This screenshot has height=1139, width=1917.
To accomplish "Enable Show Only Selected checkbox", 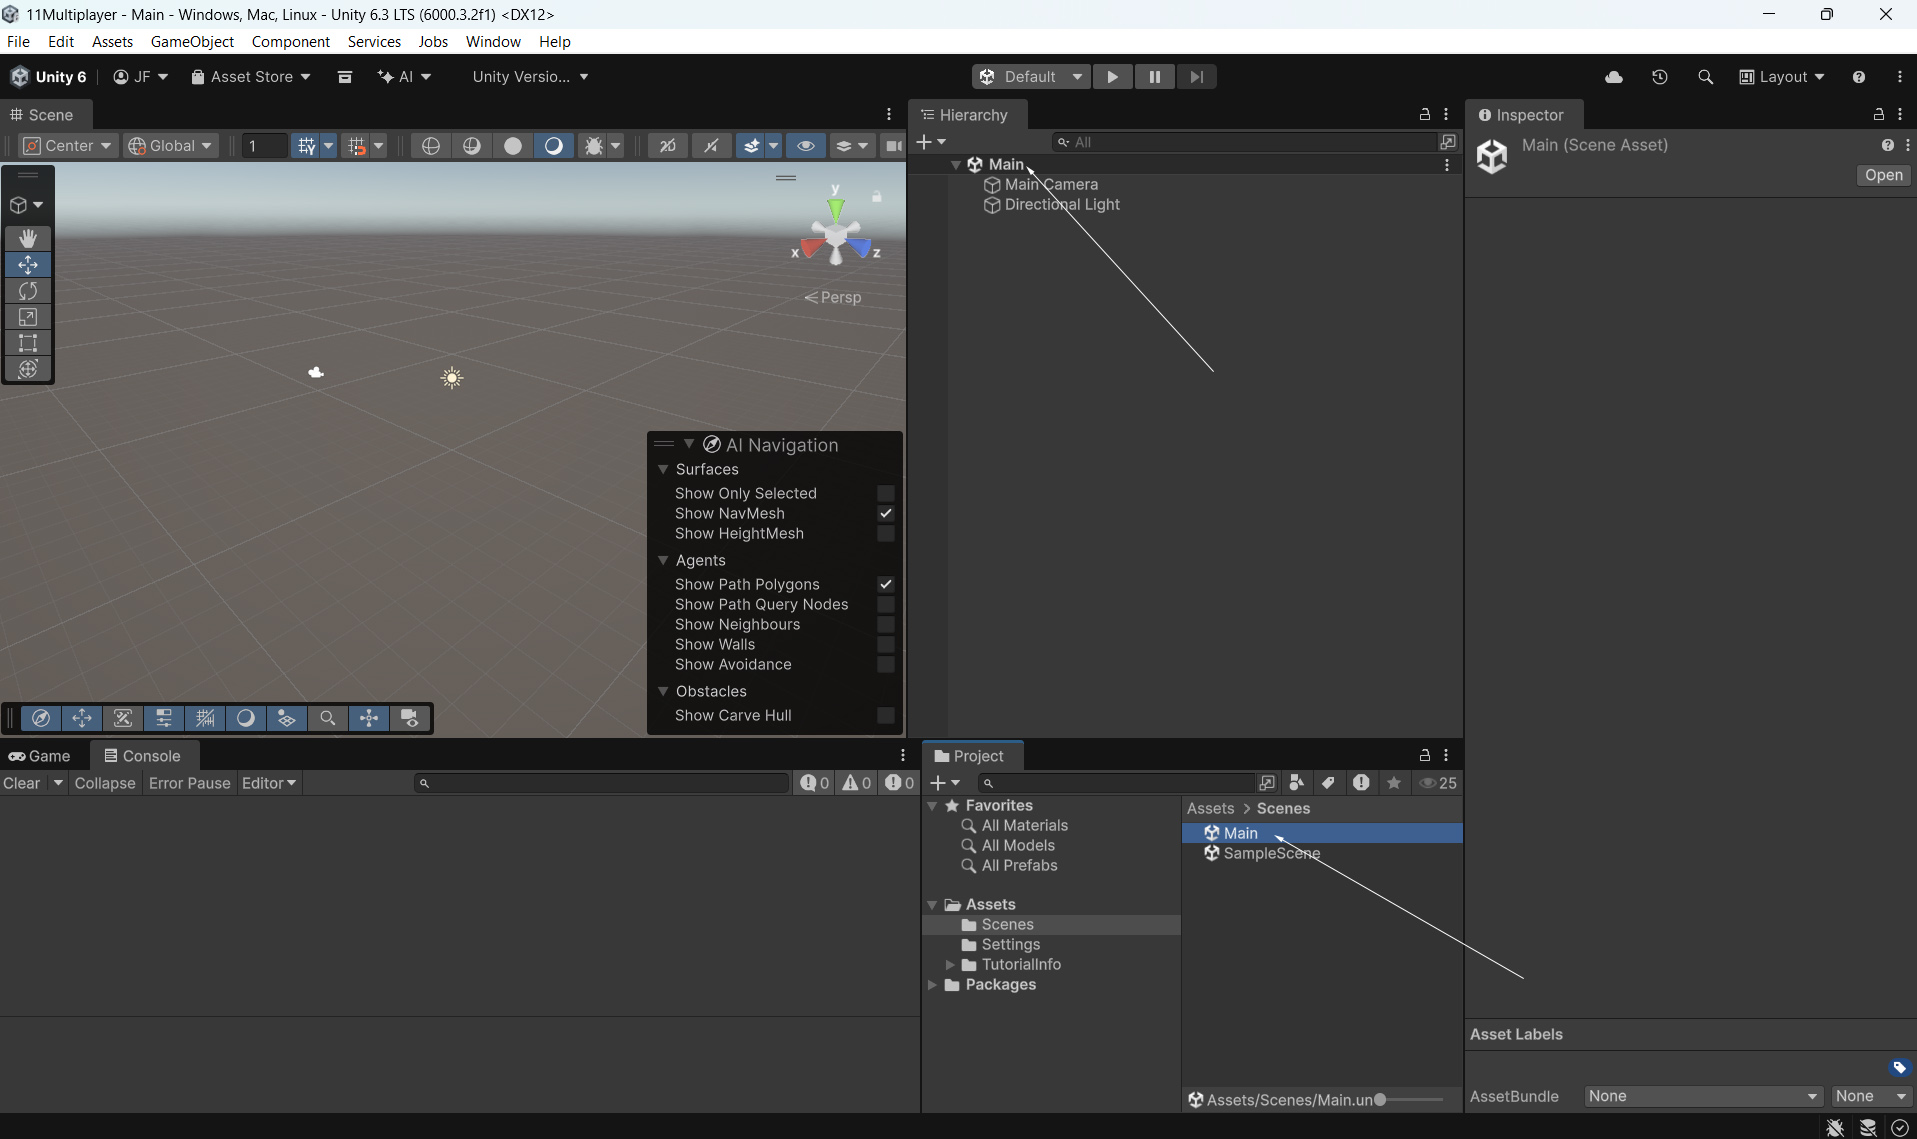I will click(x=885, y=493).
